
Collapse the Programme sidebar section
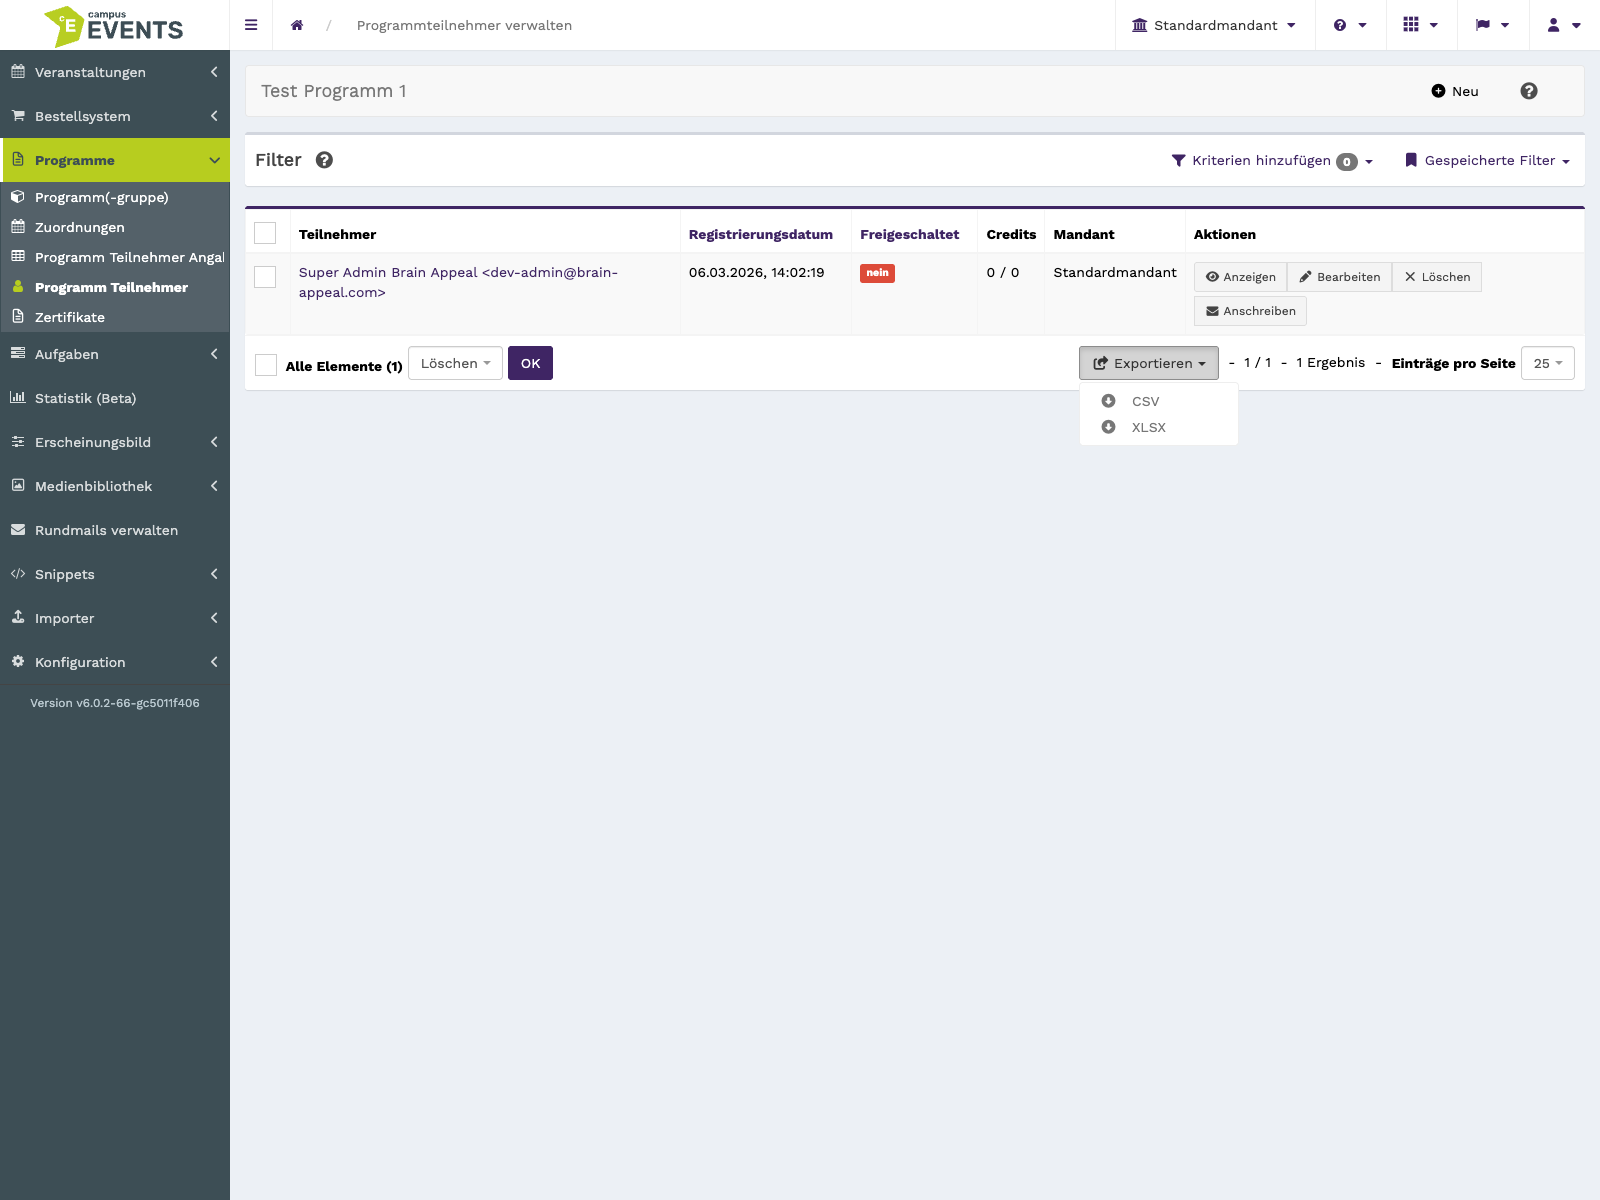[115, 160]
